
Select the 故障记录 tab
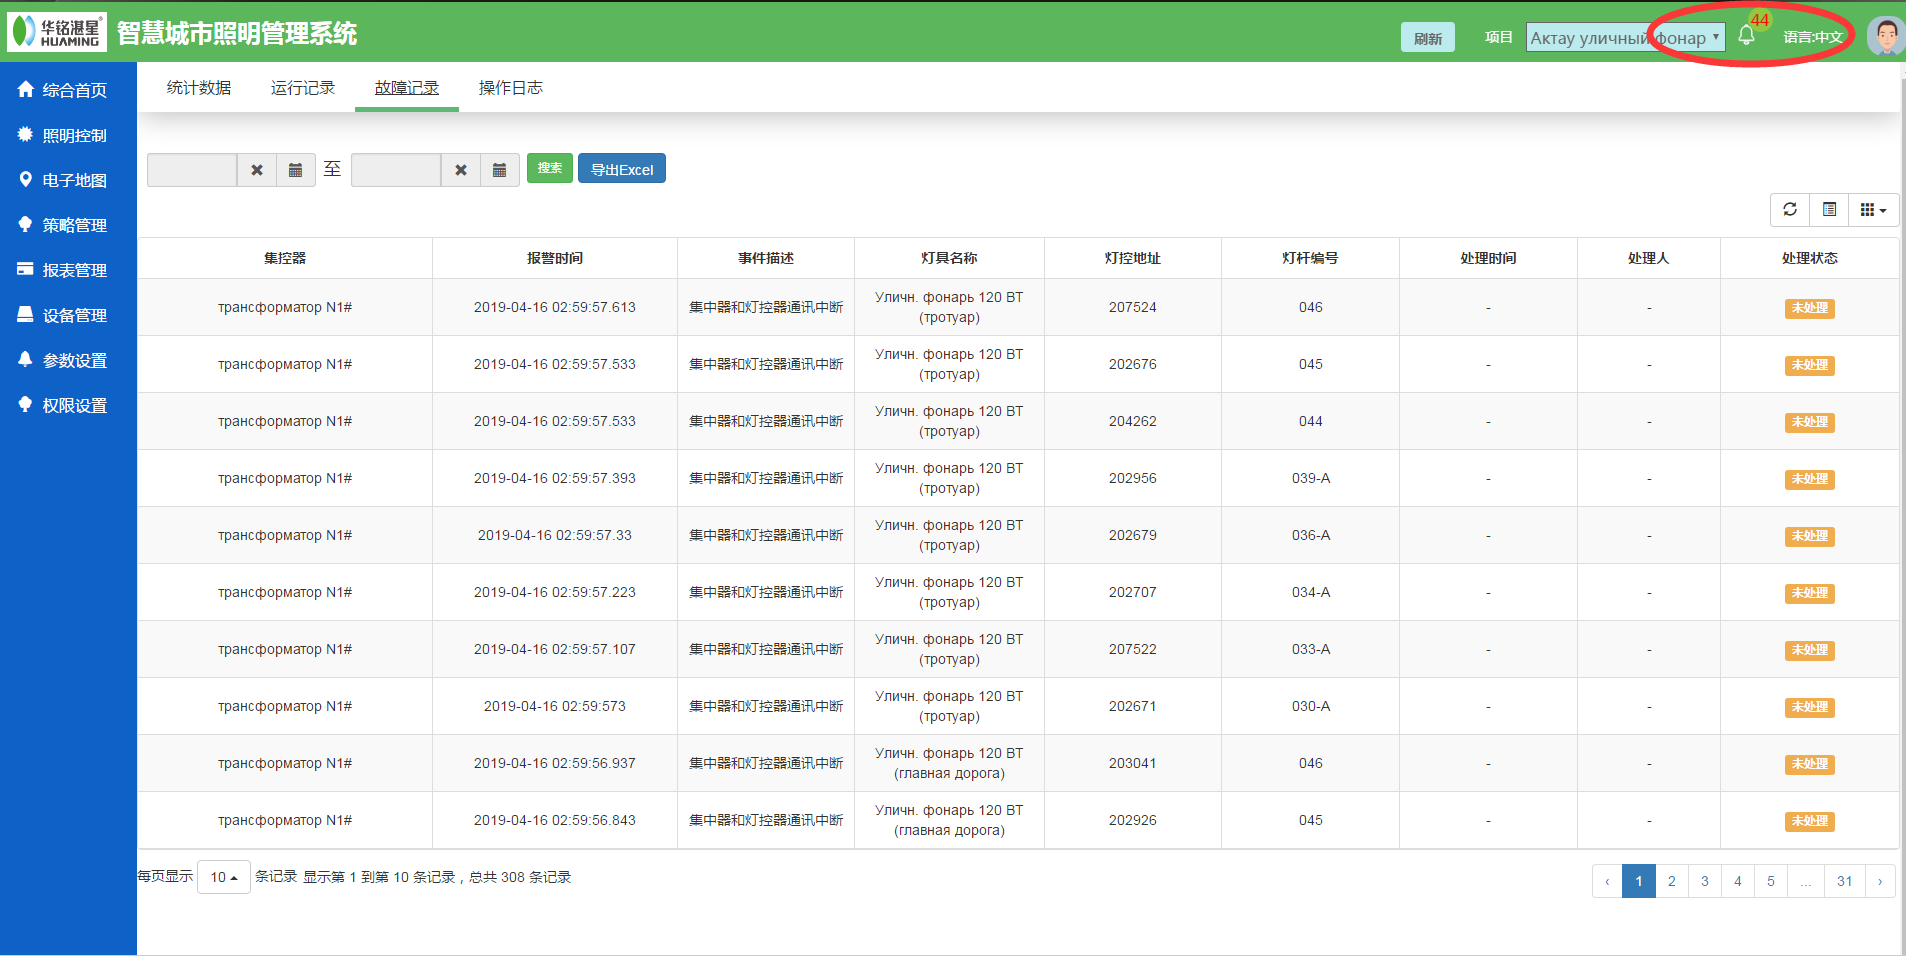click(407, 88)
